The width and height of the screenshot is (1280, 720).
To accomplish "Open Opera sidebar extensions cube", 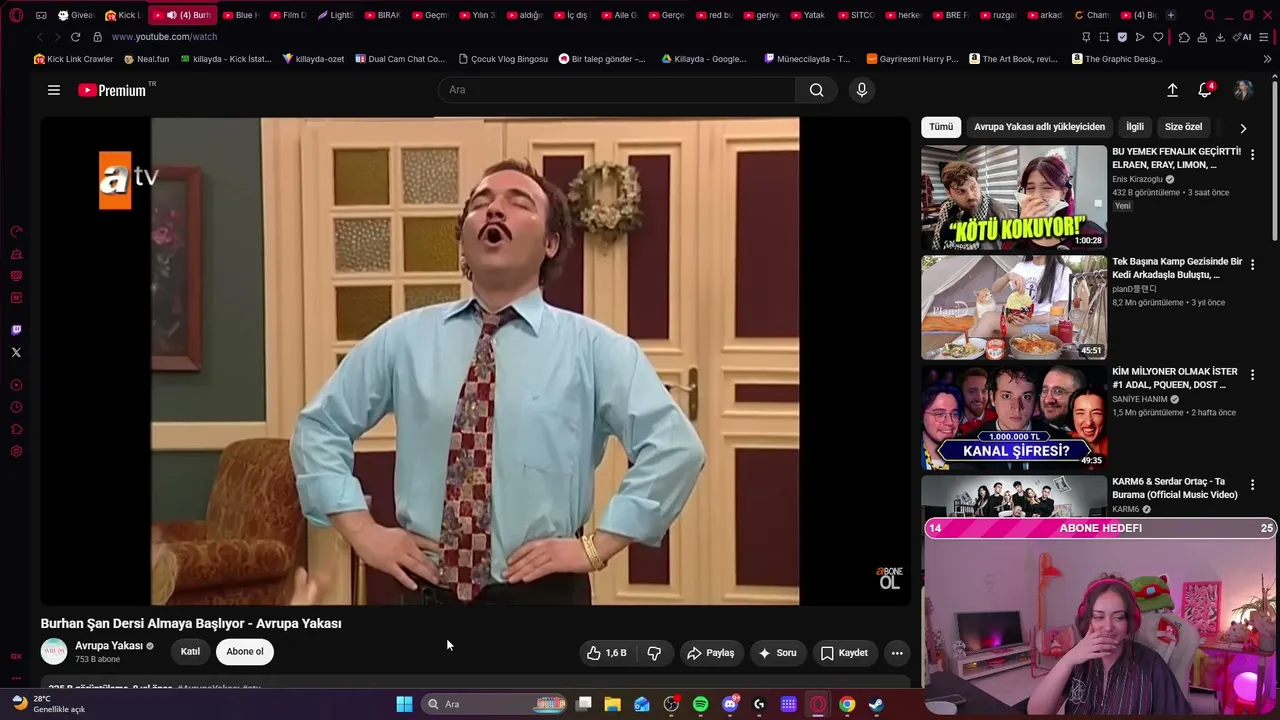I will click(x=16, y=429).
